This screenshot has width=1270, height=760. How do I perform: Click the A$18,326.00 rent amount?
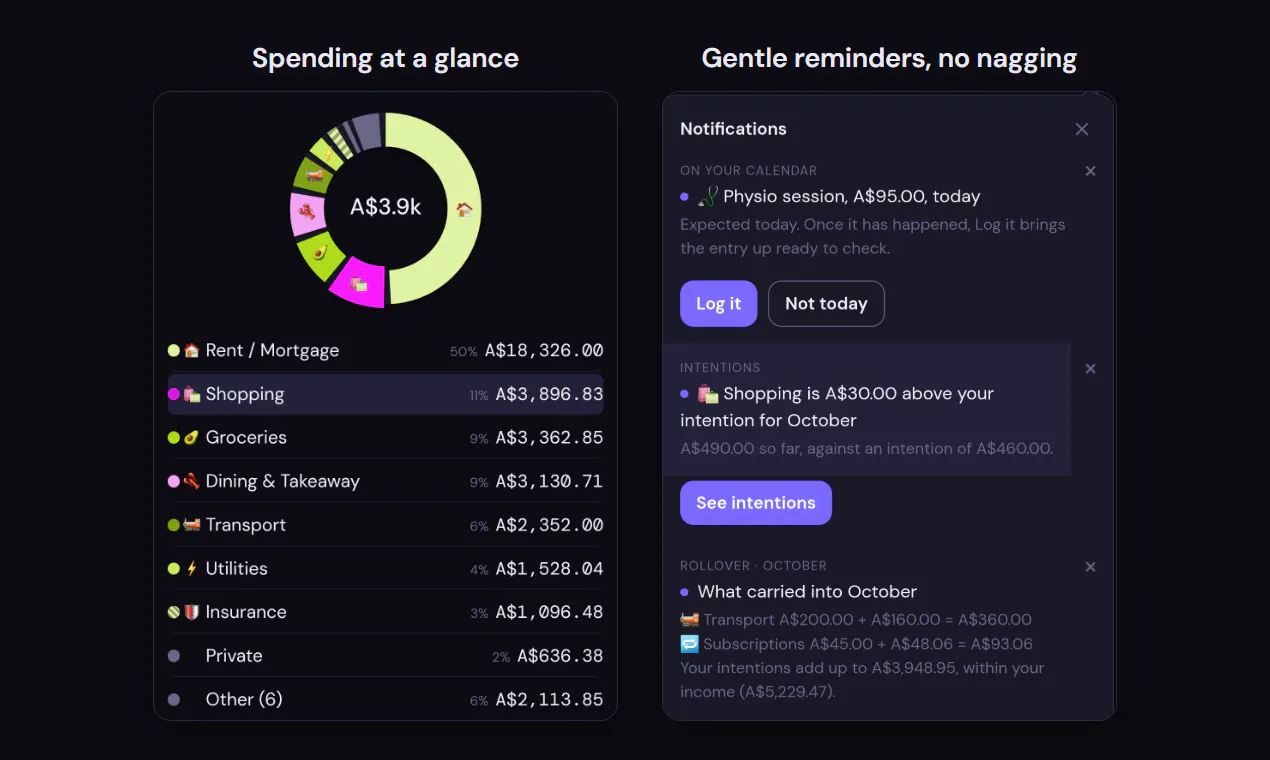pyautogui.click(x=544, y=351)
